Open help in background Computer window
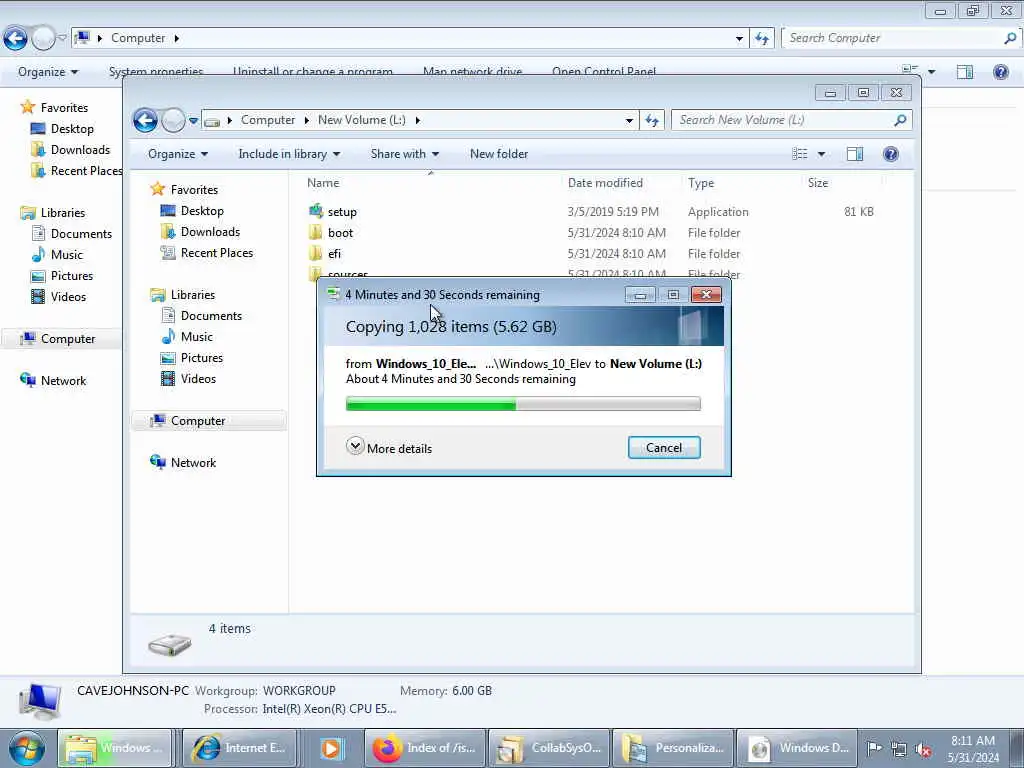 [1000, 72]
